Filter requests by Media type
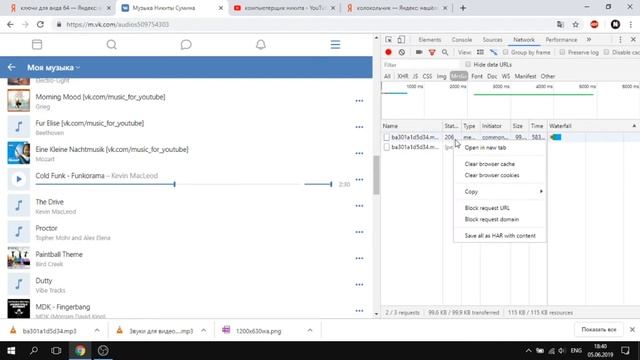The width and height of the screenshot is (640, 360). [x=459, y=76]
